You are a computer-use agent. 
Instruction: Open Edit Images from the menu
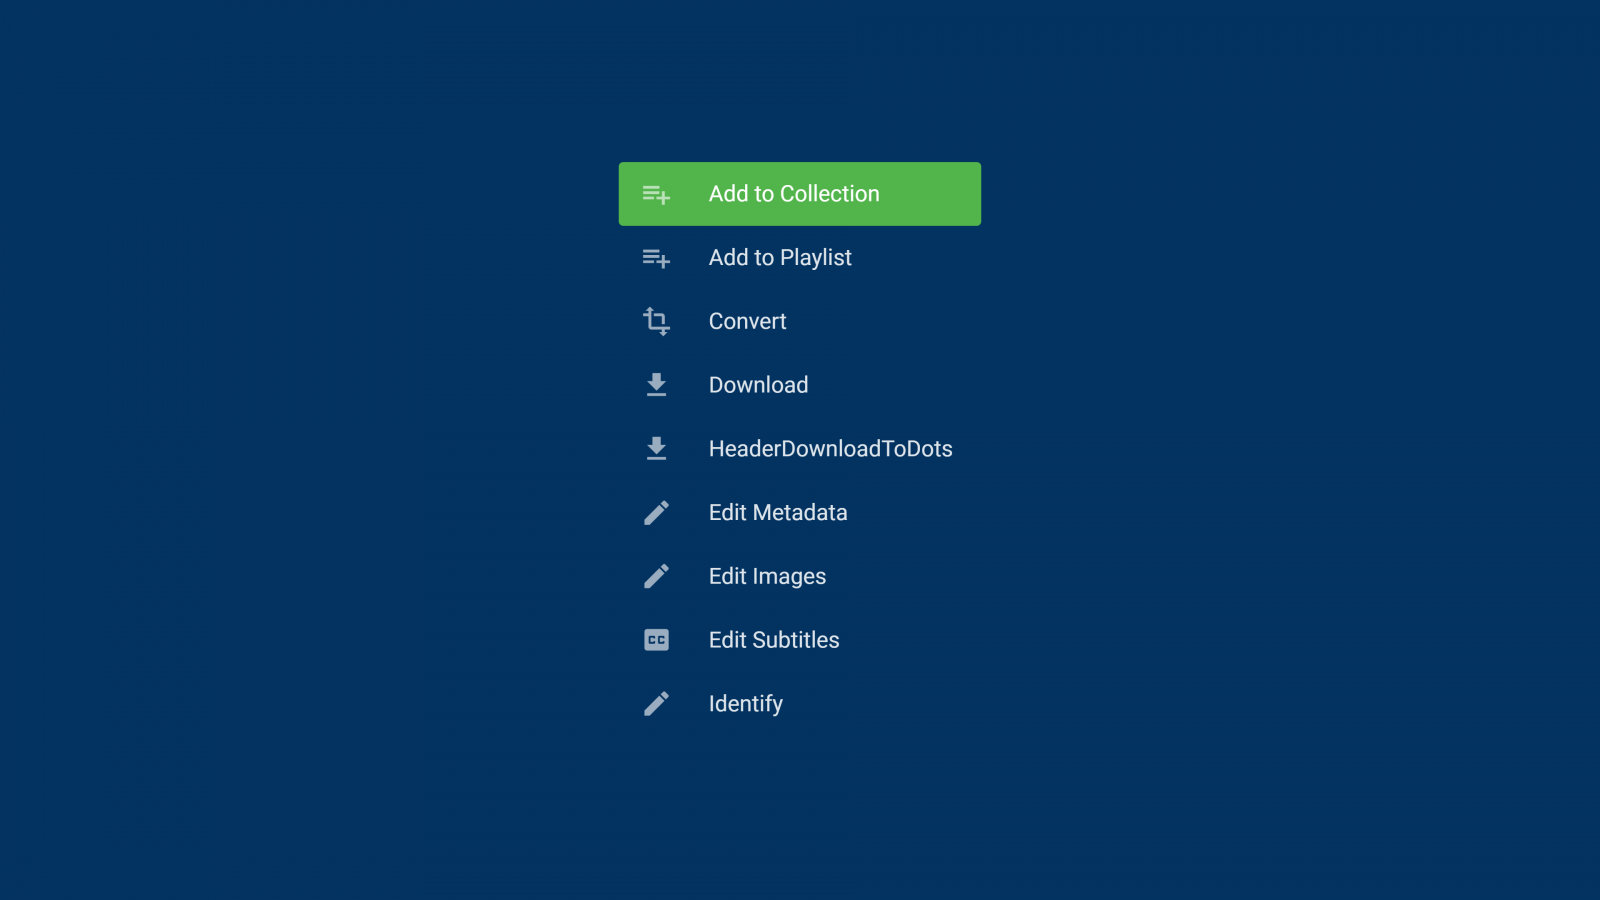[800, 576]
